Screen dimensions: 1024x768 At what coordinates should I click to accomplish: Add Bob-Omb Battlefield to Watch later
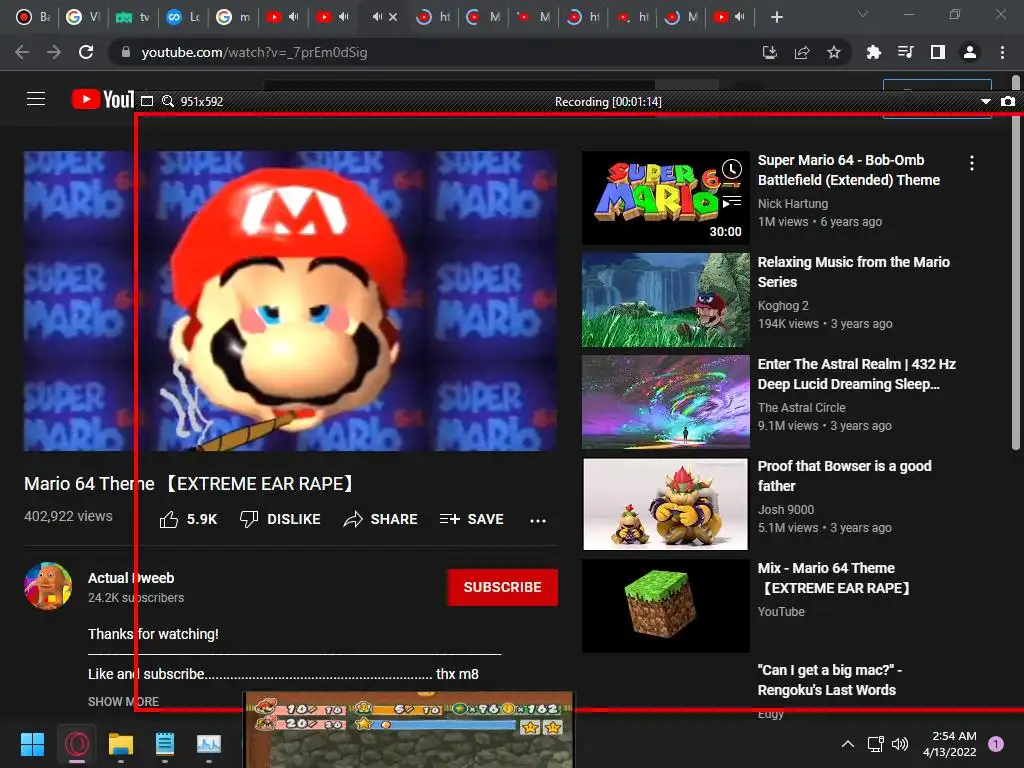click(x=731, y=170)
